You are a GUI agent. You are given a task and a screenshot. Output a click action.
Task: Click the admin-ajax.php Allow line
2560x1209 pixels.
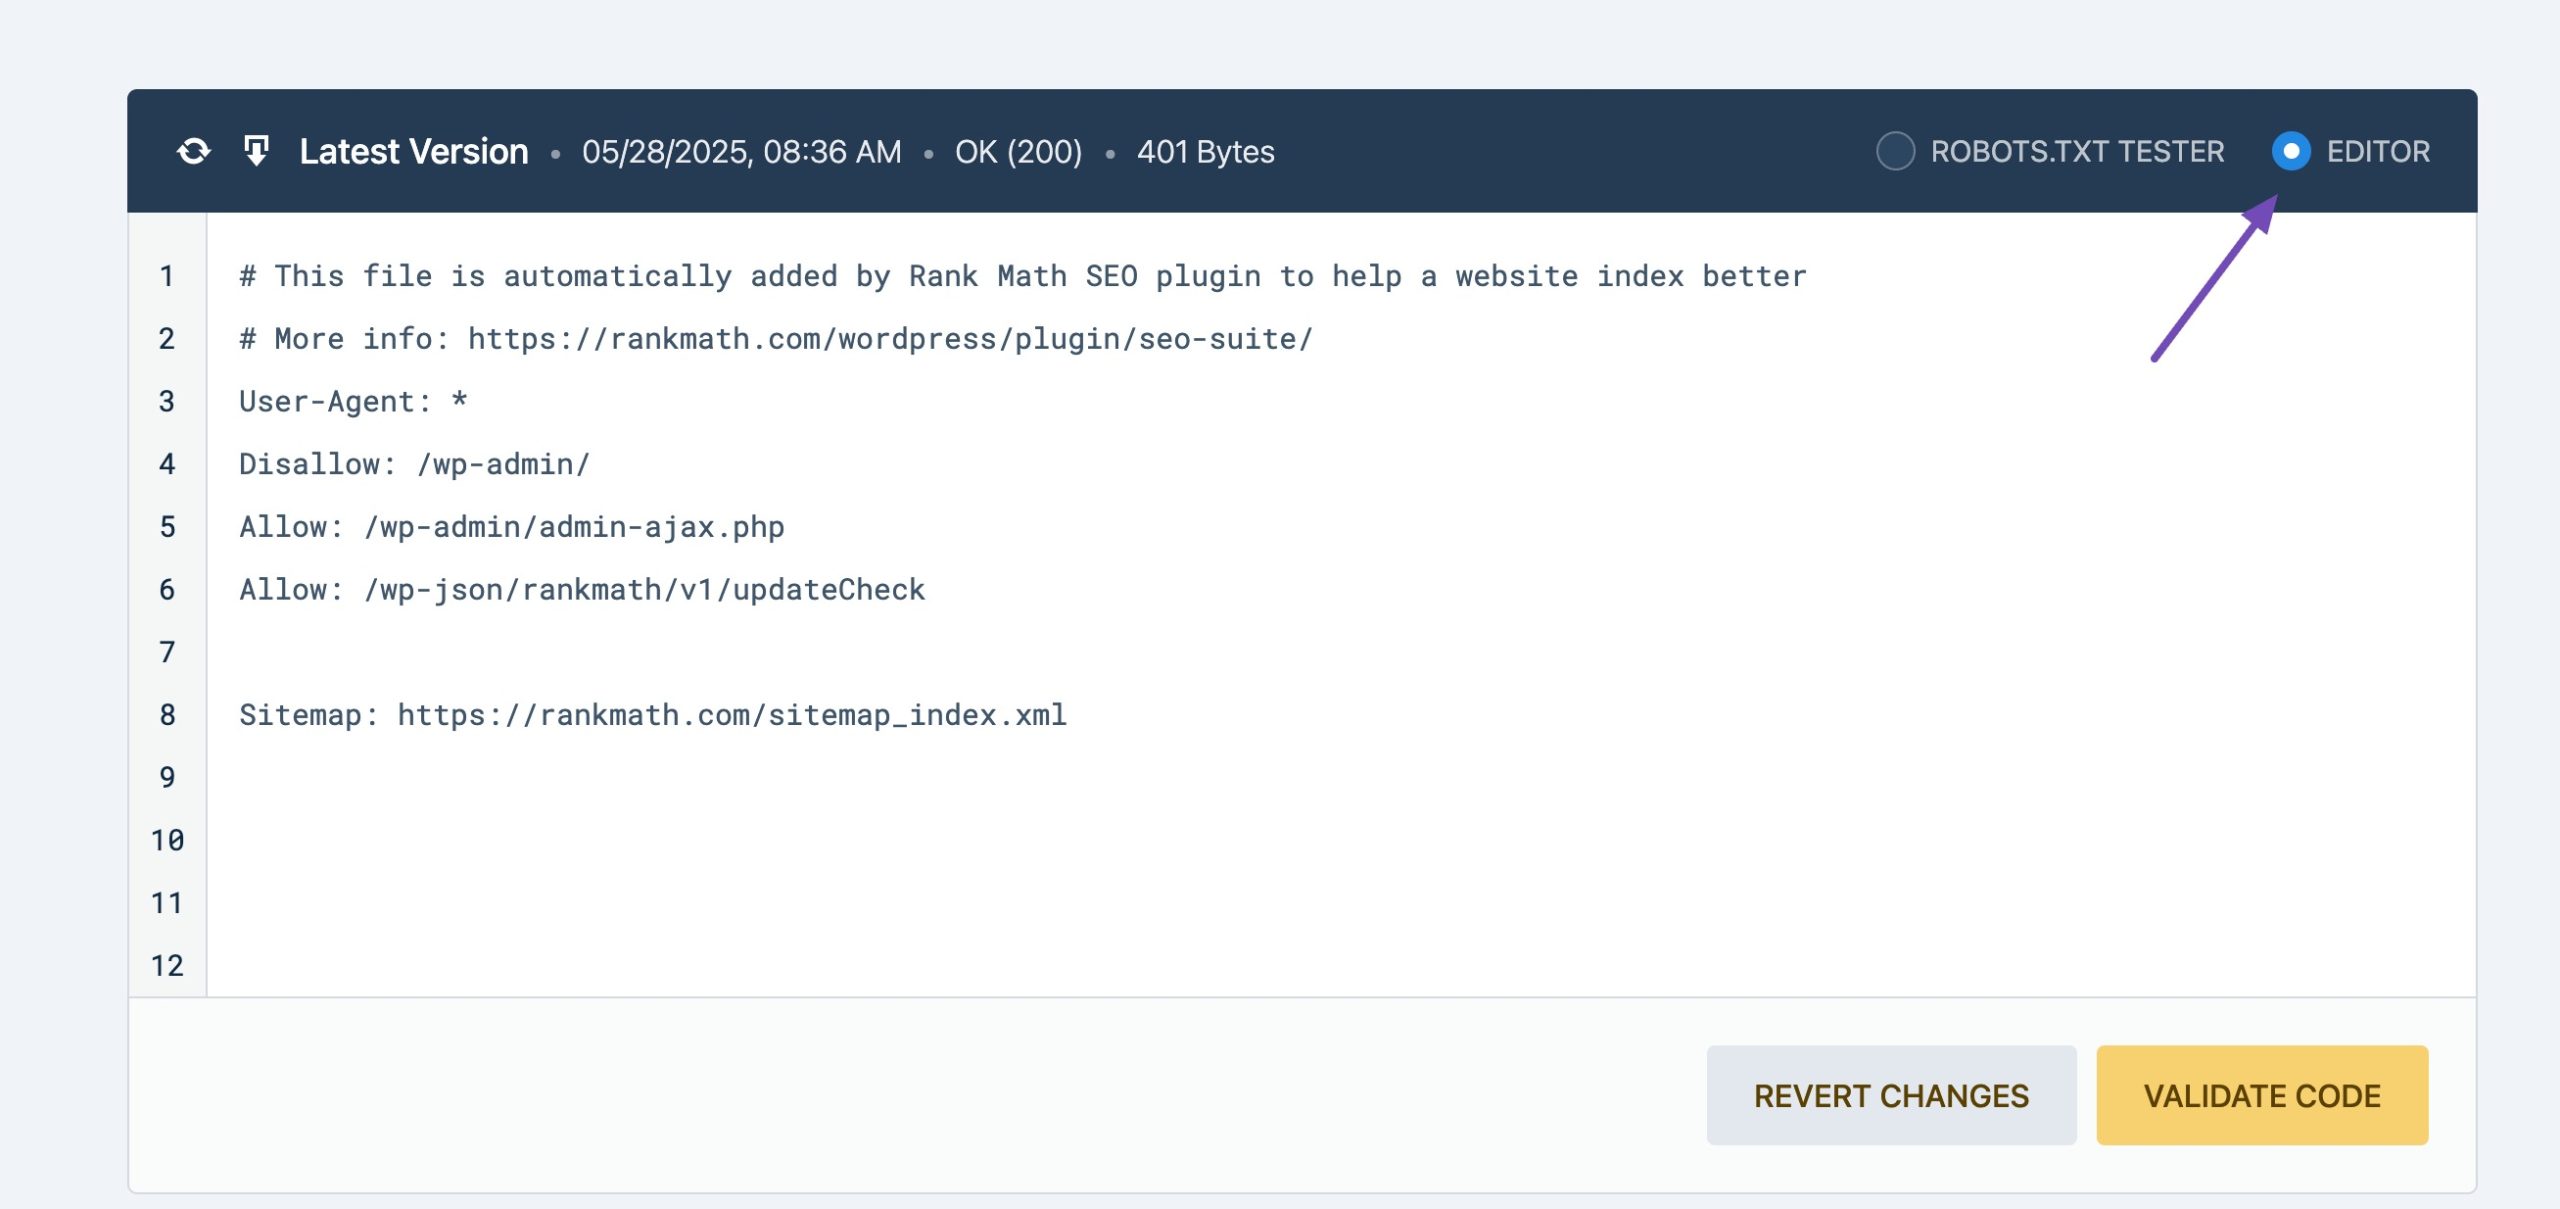511,528
